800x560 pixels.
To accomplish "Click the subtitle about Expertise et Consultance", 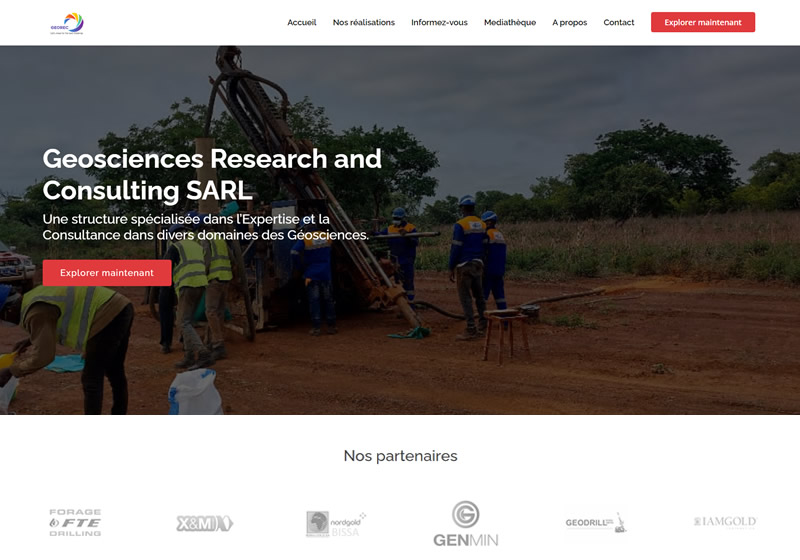I will (x=206, y=227).
